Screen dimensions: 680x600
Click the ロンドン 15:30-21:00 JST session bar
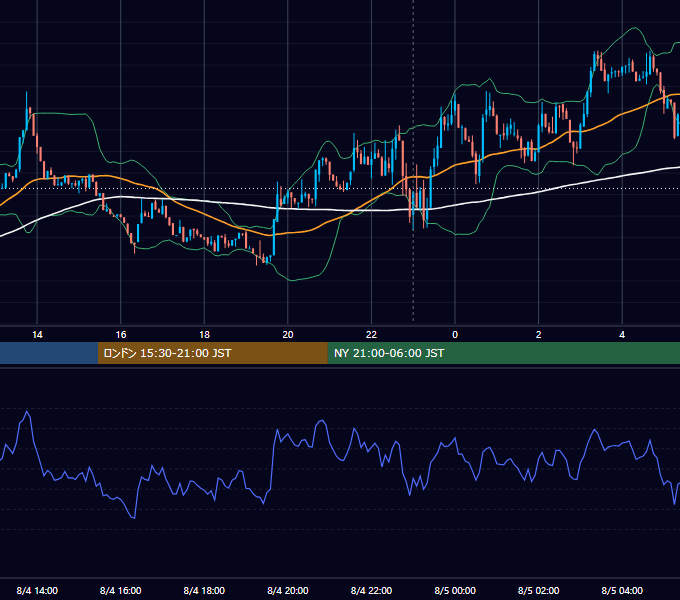click(x=212, y=353)
